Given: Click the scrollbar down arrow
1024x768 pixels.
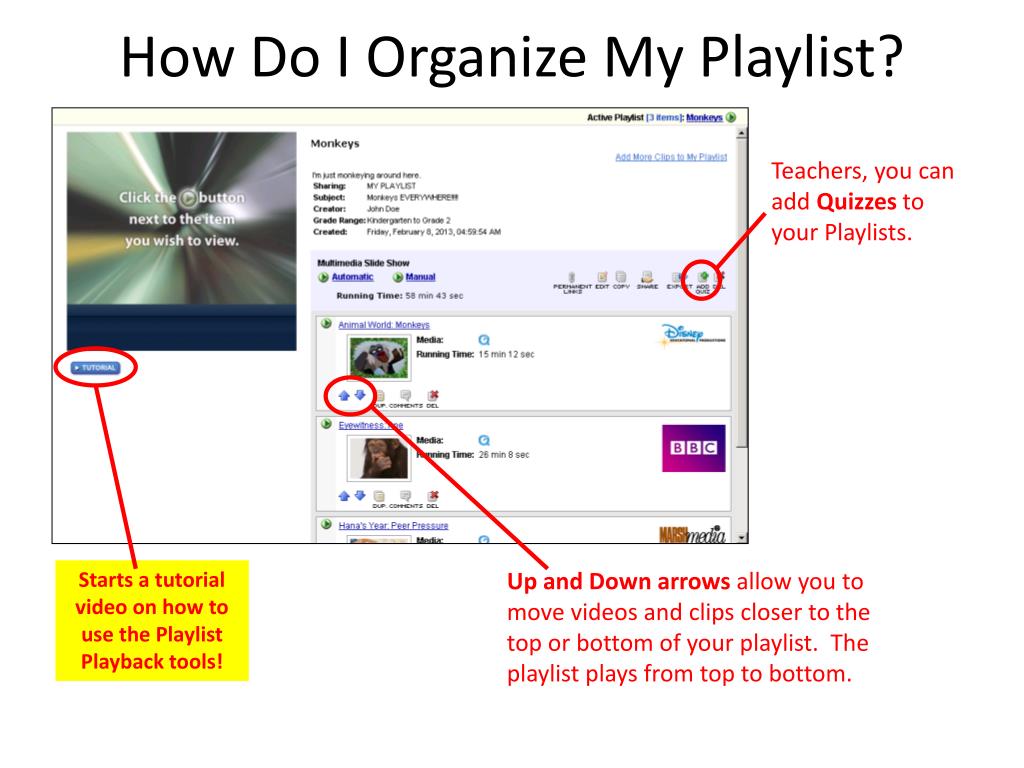Looking at the screenshot, I should click(741, 537).
